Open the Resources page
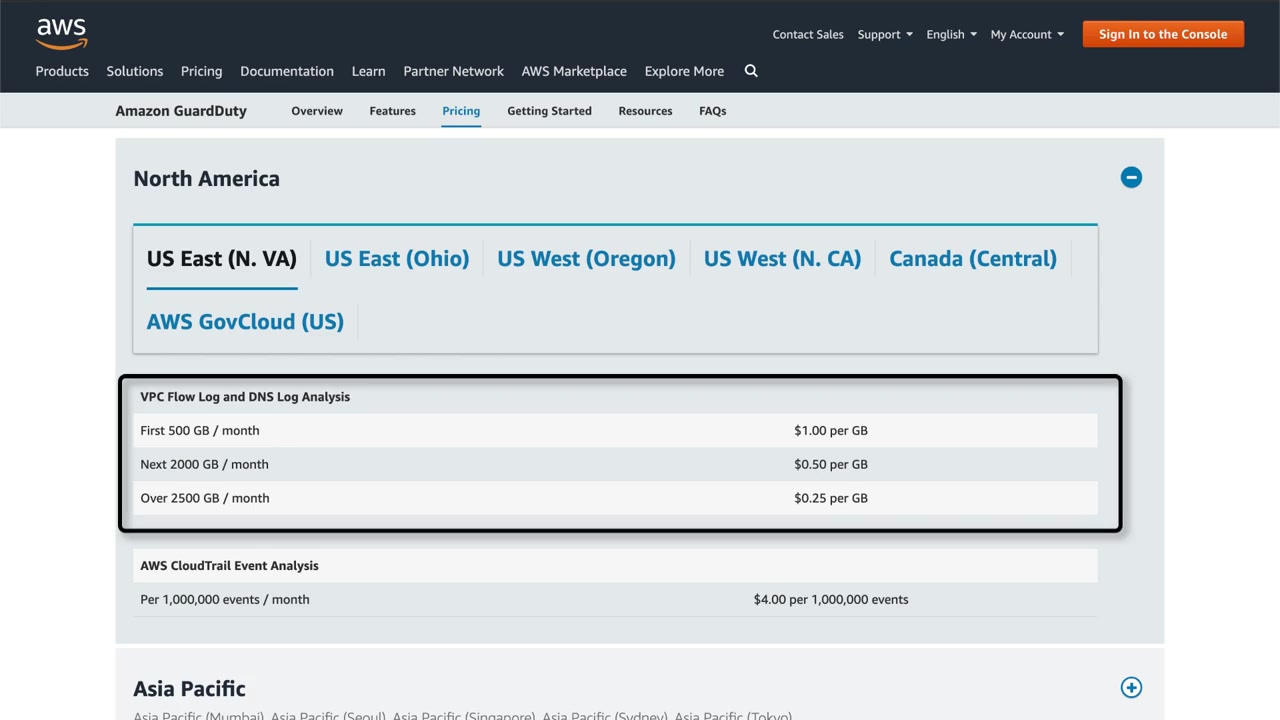Screen dimensions: 1280x720 tap(645, 111)
